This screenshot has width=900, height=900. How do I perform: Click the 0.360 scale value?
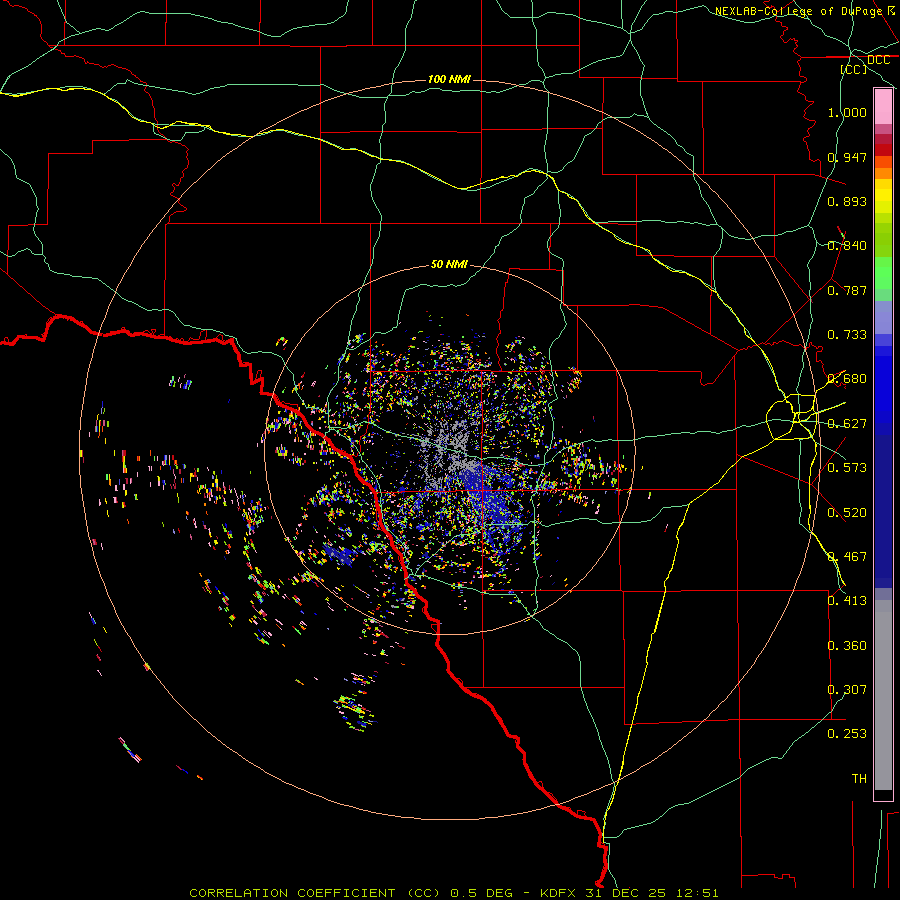pyautogui.click(x=847, y=646)
